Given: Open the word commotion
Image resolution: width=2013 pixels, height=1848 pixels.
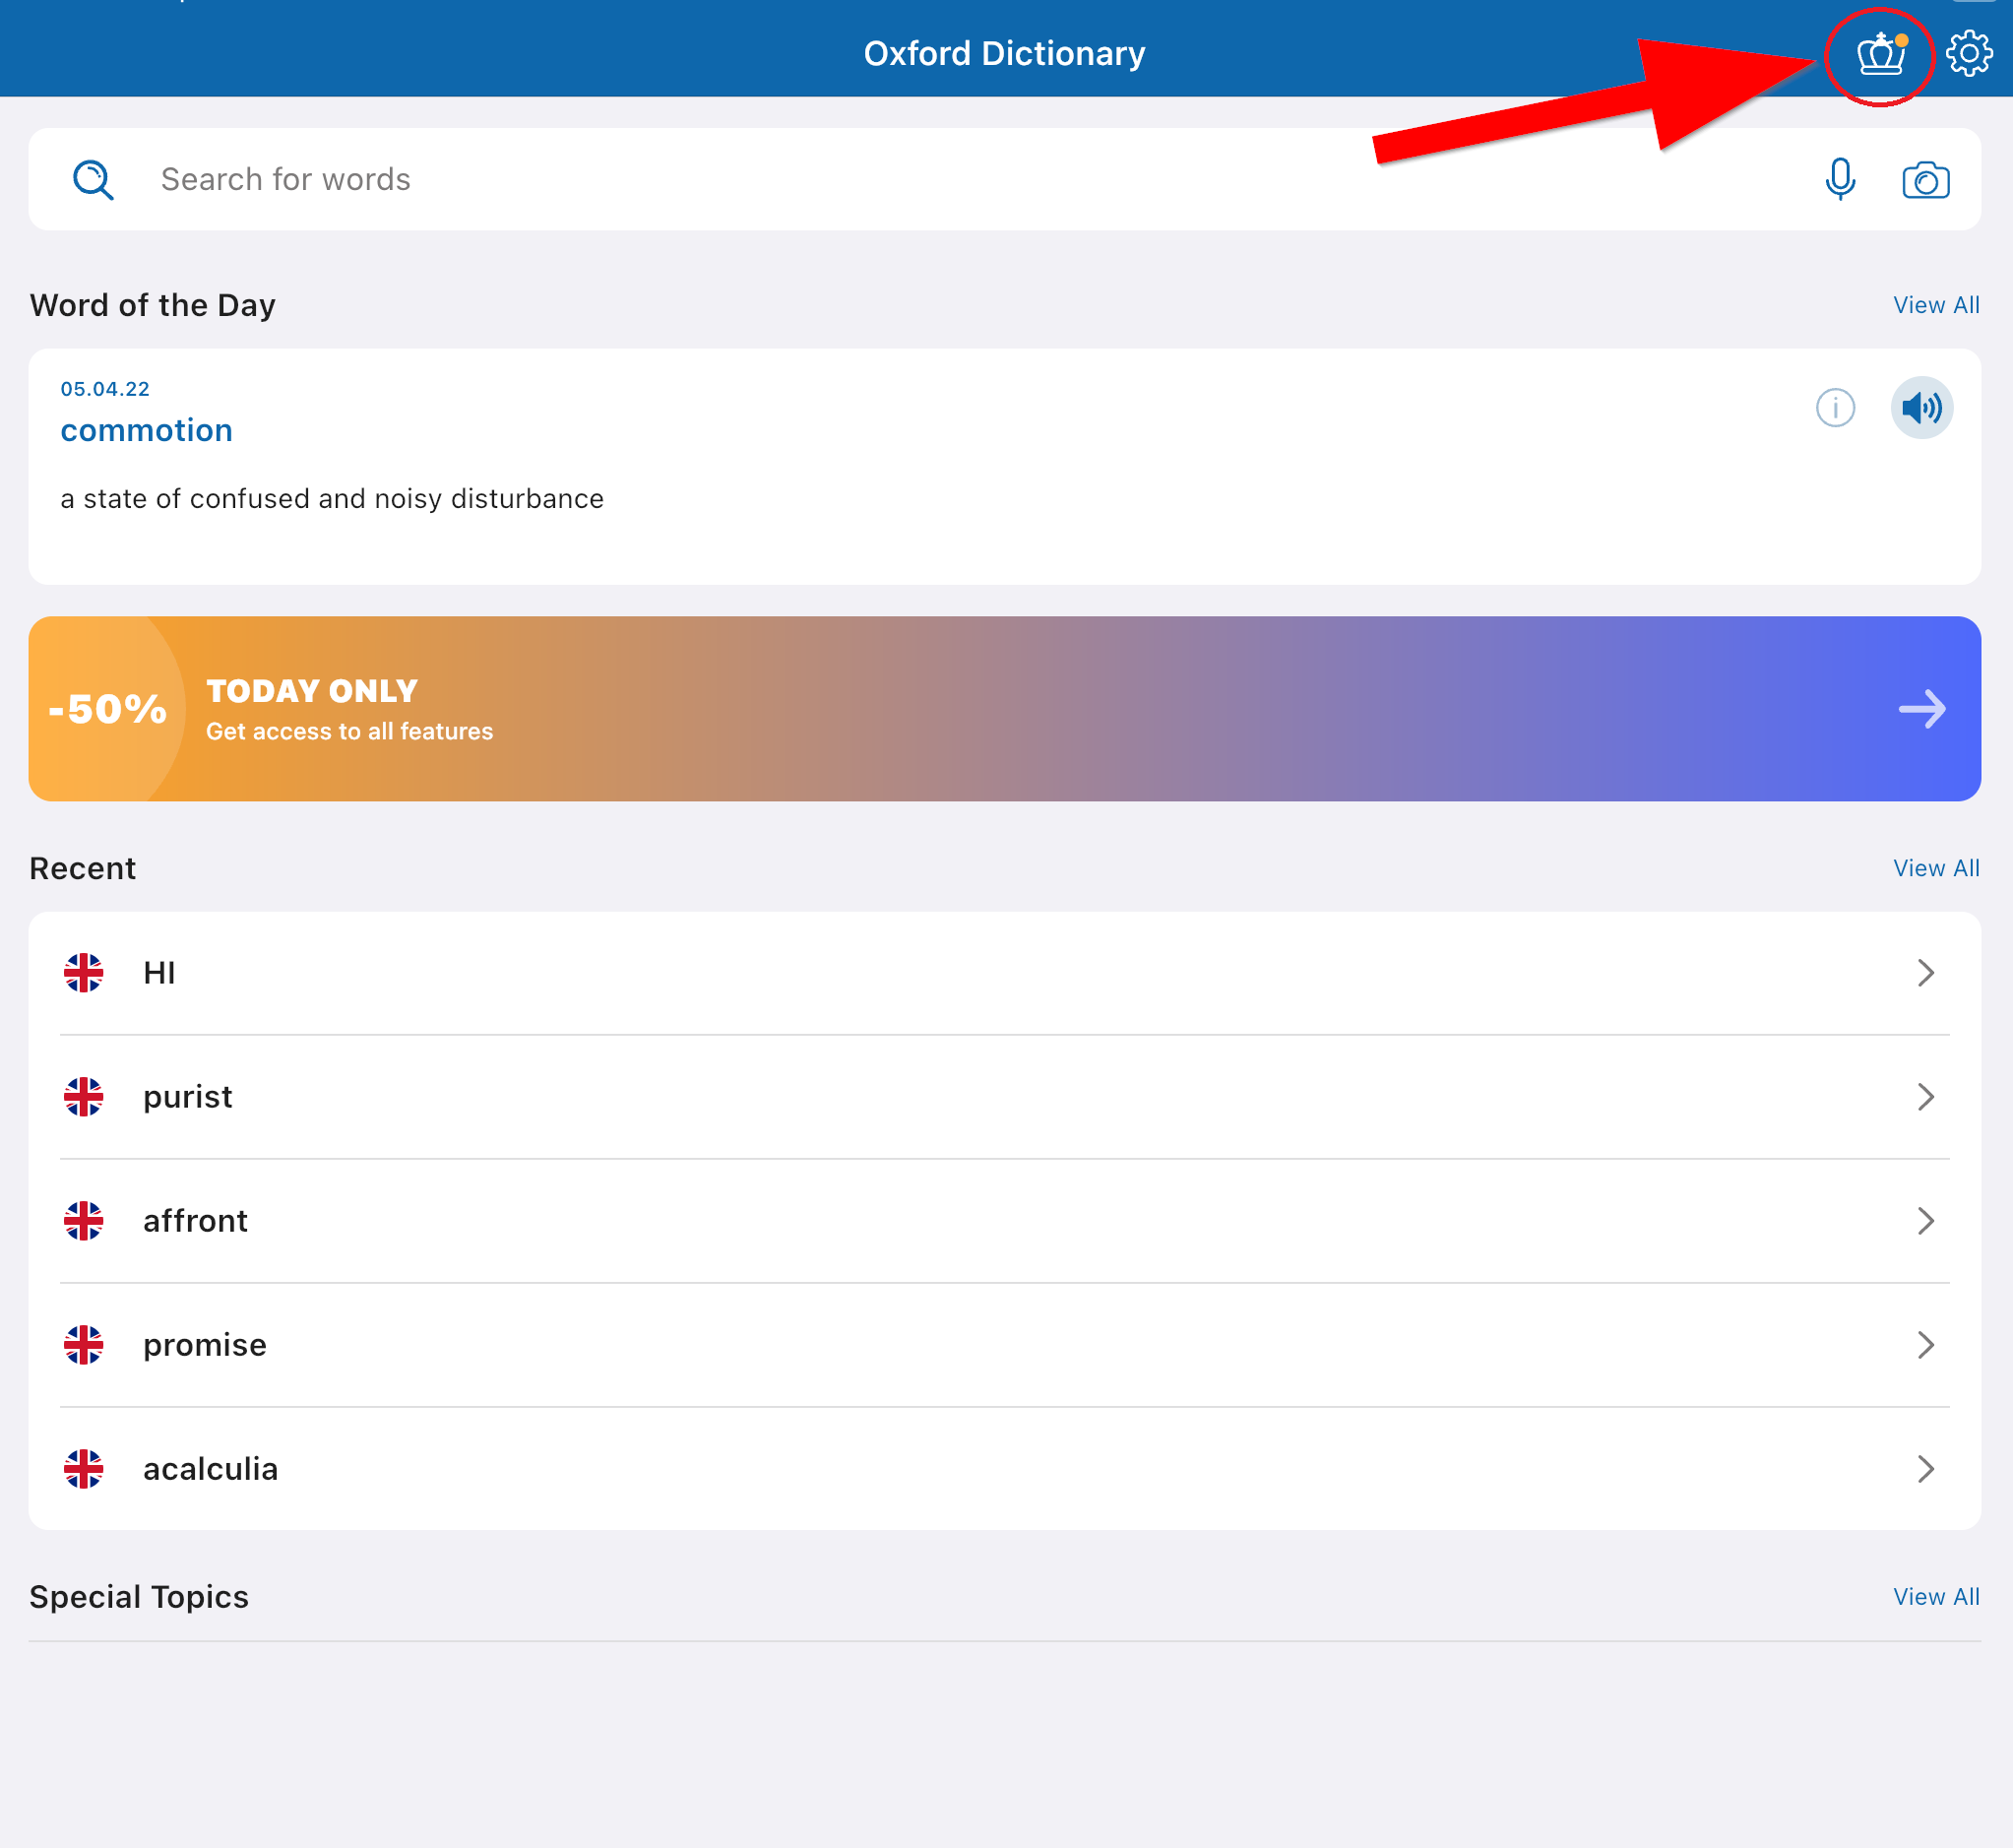Looking at the screenshot, I should [x=147, y=431].
